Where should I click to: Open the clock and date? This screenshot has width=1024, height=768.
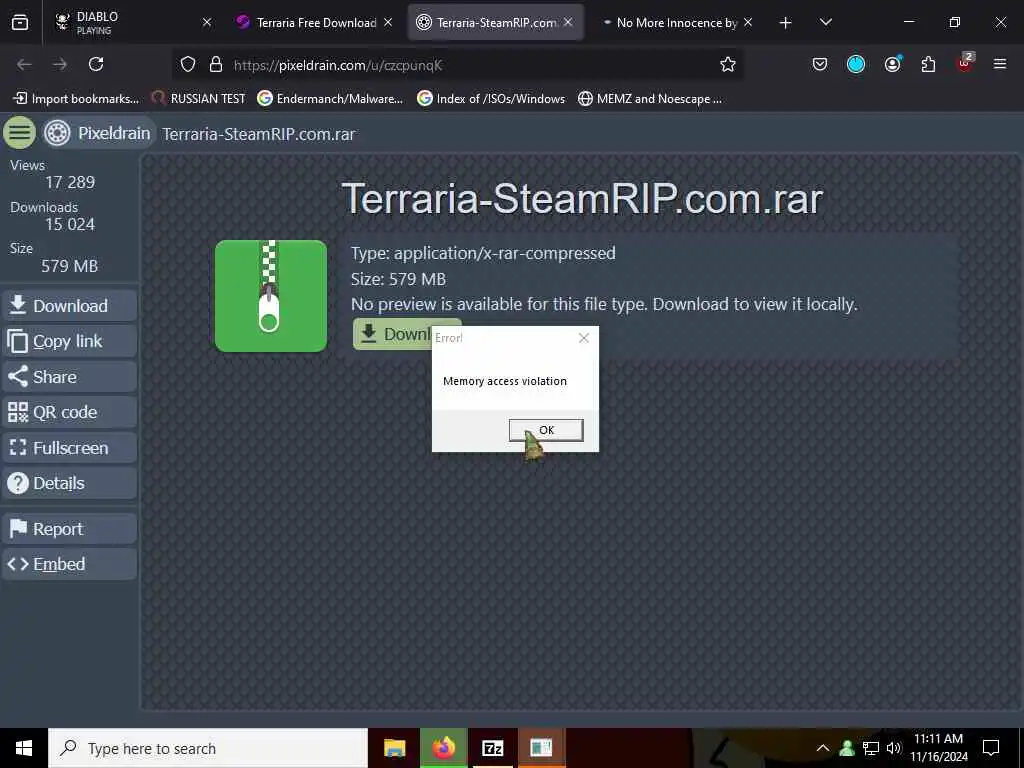tap(938, 748)
